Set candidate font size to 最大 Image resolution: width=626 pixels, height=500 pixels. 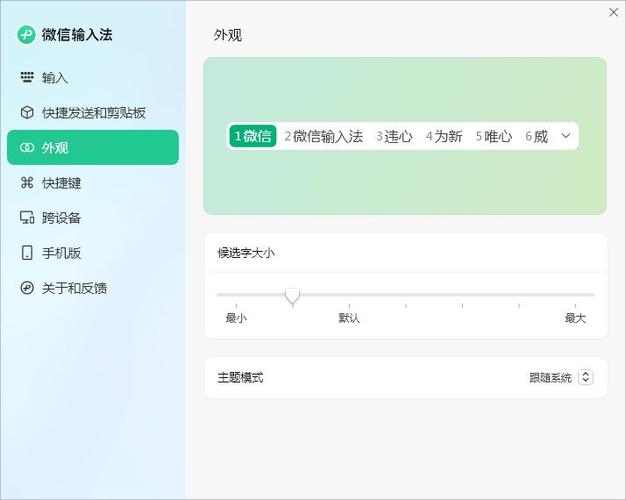tap(575, 318)
